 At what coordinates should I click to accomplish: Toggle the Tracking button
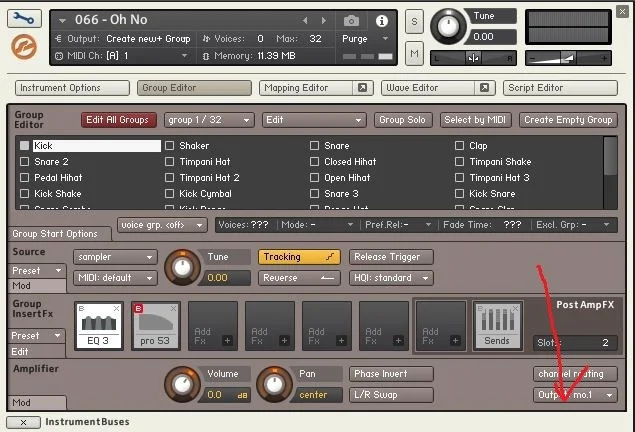tap(299, 257)
